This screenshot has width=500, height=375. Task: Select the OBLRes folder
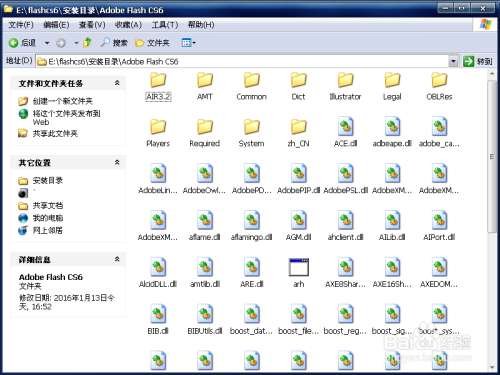[439, 87]
